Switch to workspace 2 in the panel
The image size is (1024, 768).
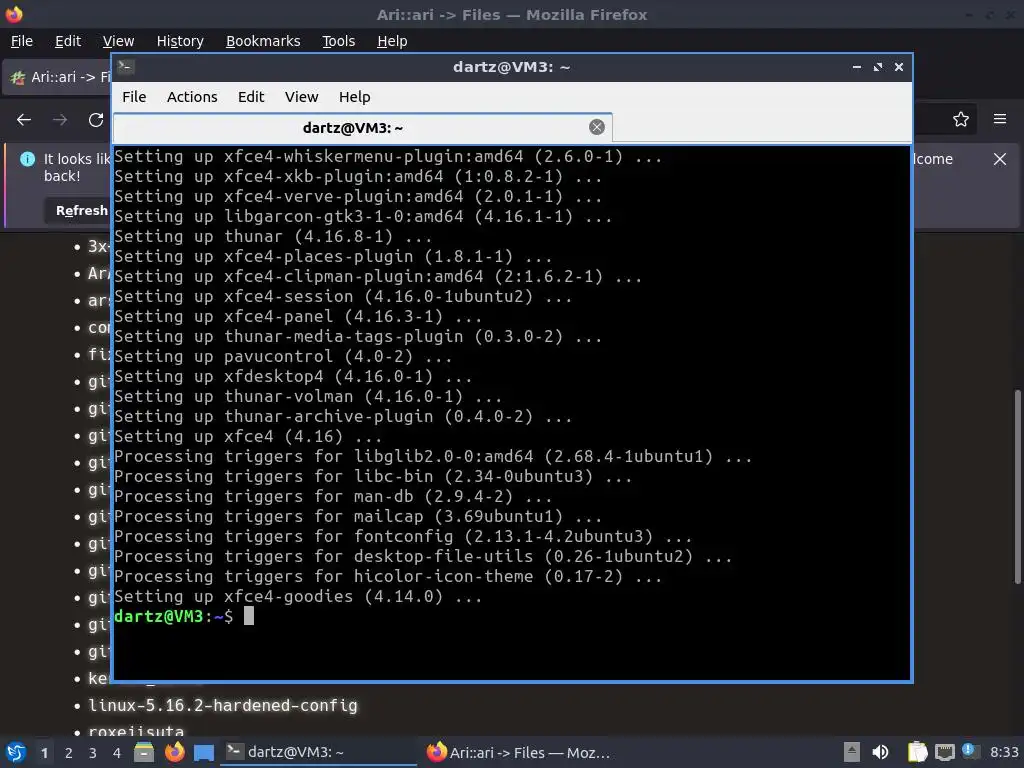[x=69, y=753]
